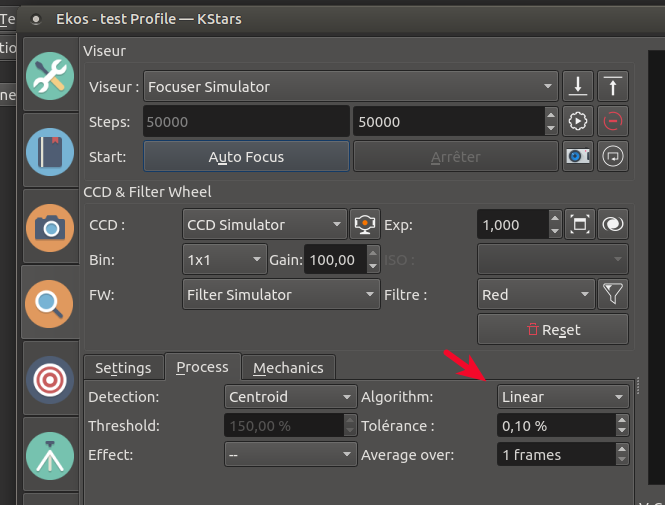Click the Reset button
The height and width of the screenshot is (505, 665).
[553, 330]
